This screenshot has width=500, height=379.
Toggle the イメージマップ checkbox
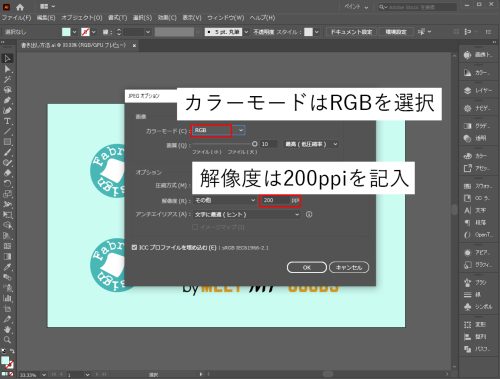pos(195,227)
